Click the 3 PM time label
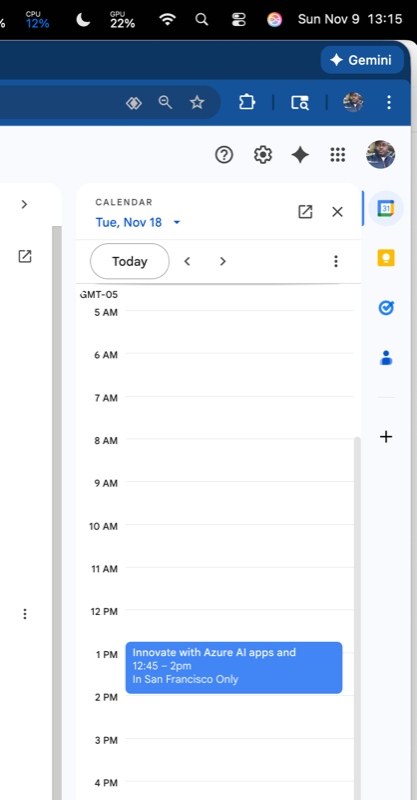This screenshot has width=417, height=800. pyautogui.click(x=106, y=740)
